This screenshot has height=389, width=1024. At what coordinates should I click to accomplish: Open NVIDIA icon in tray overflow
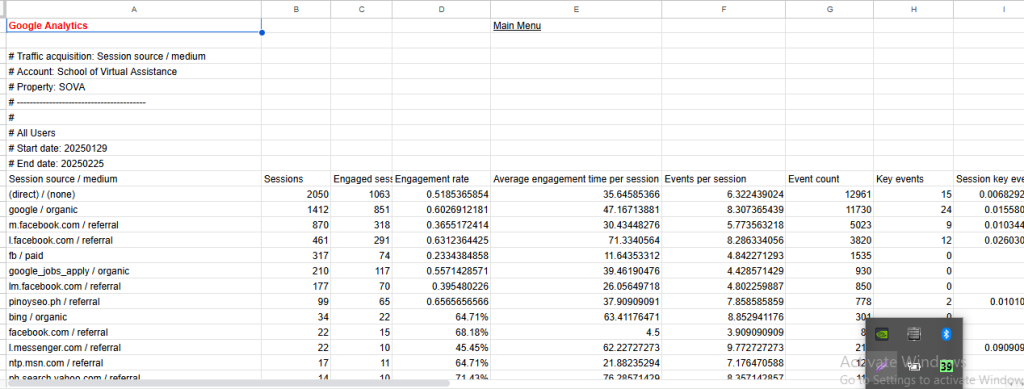pyautogui.click(x=882, y=334)
